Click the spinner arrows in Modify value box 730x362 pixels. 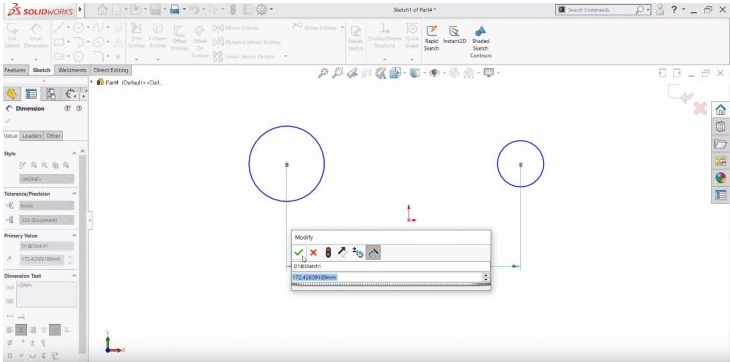487,277
